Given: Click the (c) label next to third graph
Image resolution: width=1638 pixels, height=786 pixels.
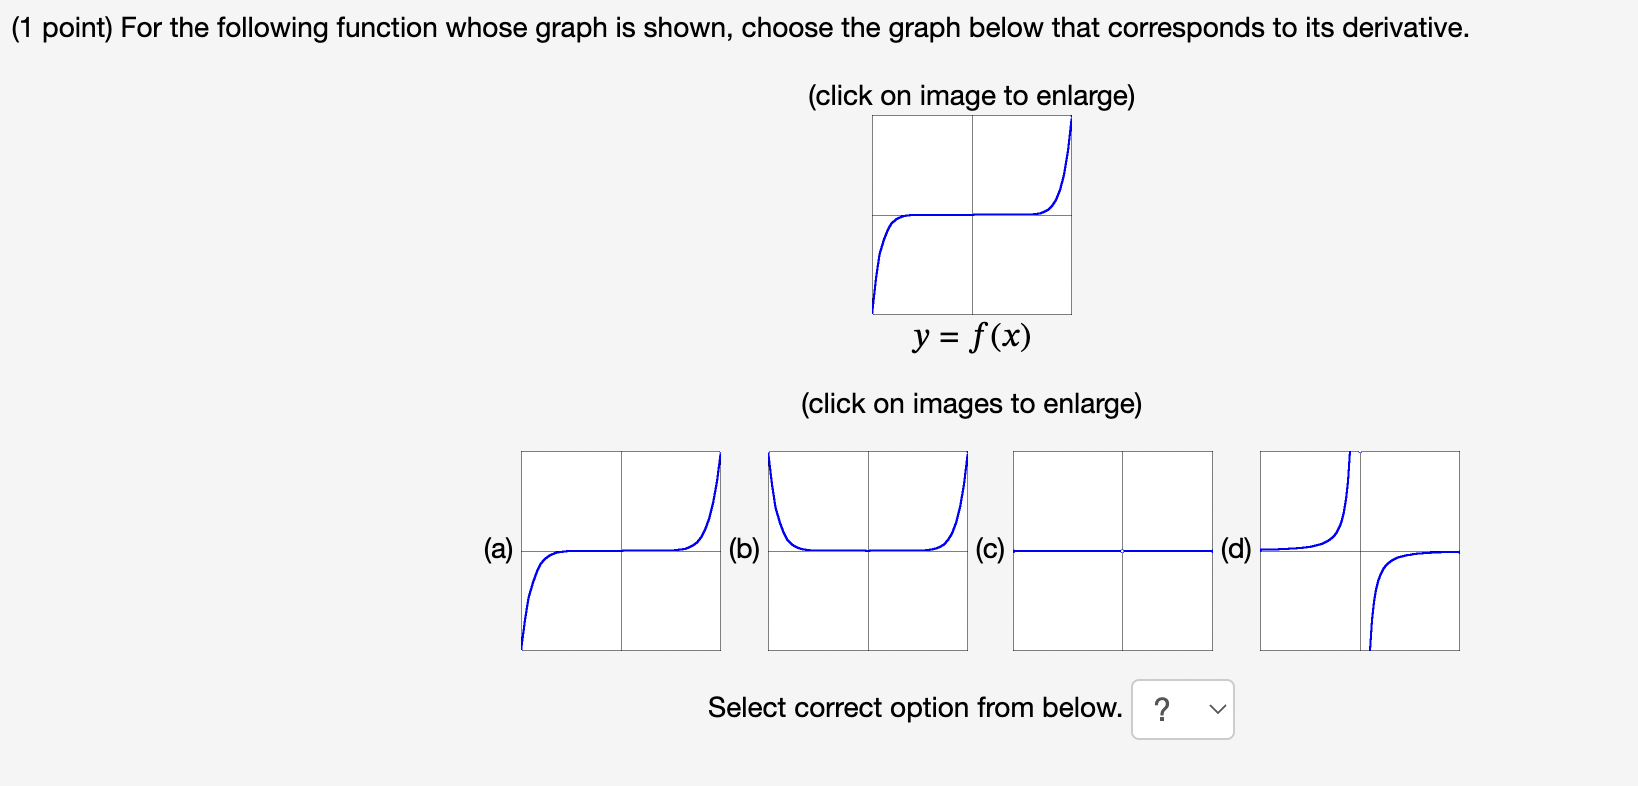Looking at the screenshot, I should coord(990,550).
